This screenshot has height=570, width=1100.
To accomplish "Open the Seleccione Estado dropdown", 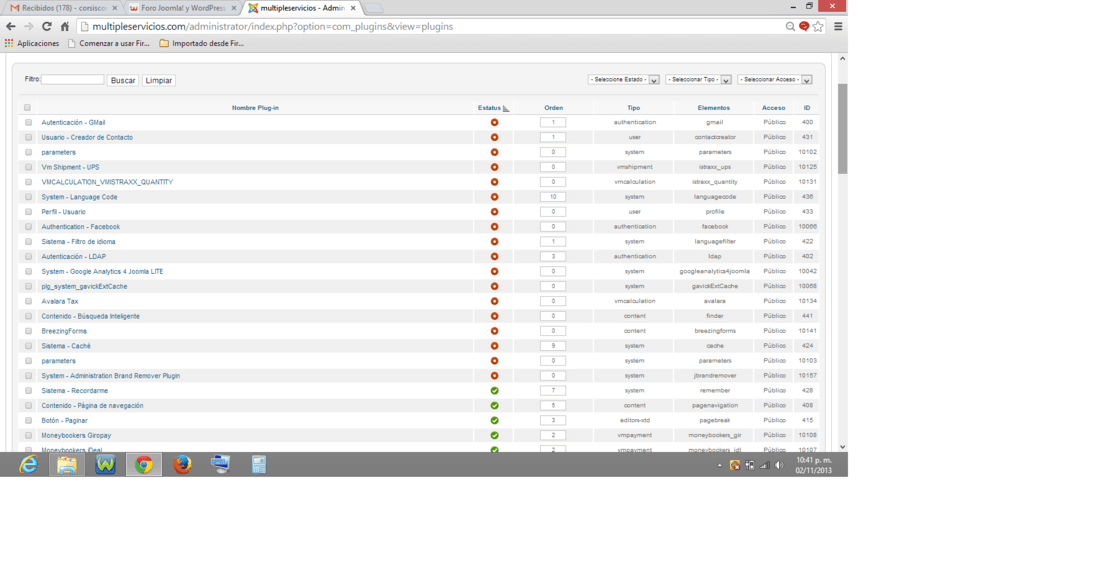I will [x=624, y=80].
